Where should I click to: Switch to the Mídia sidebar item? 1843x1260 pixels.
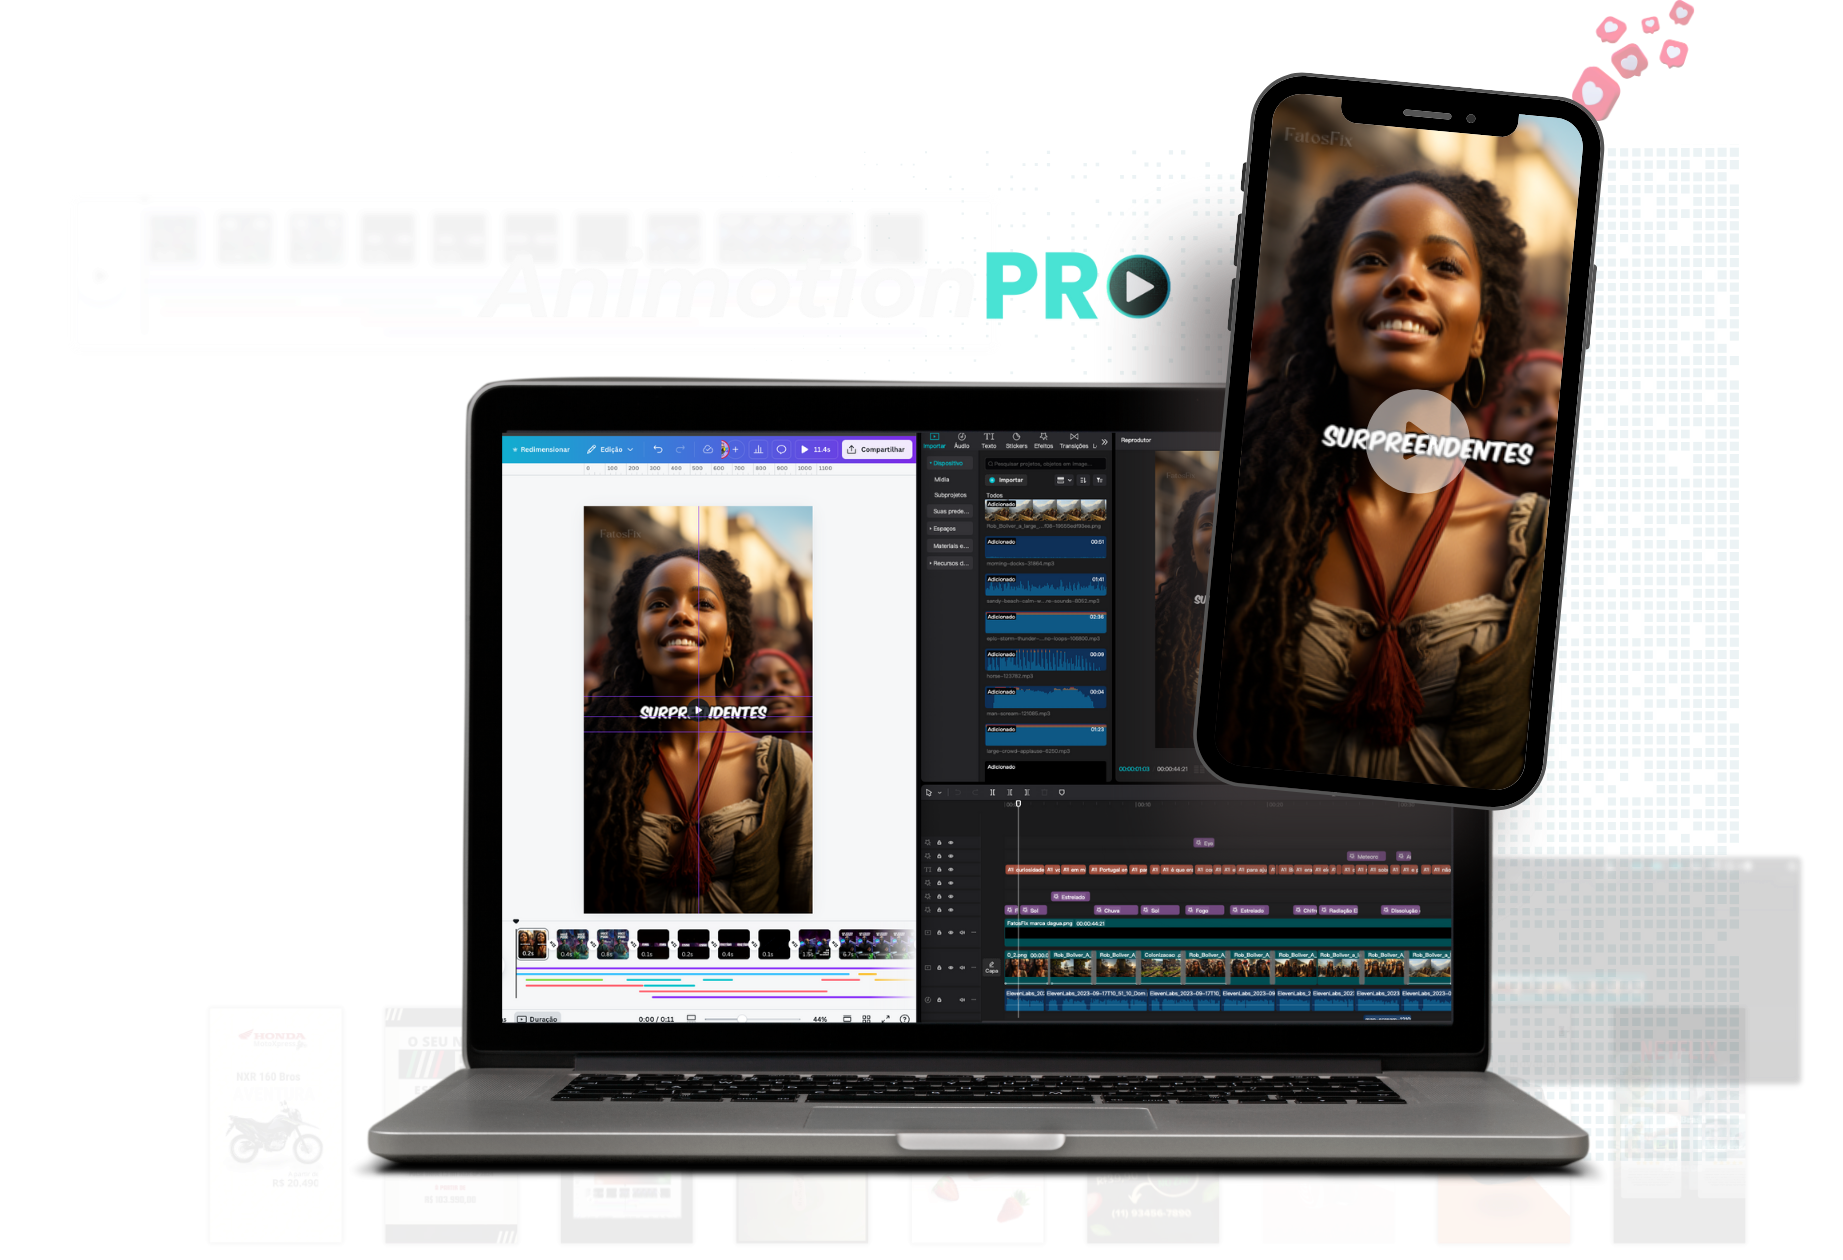pyautogui.click(x=942, y=480)
